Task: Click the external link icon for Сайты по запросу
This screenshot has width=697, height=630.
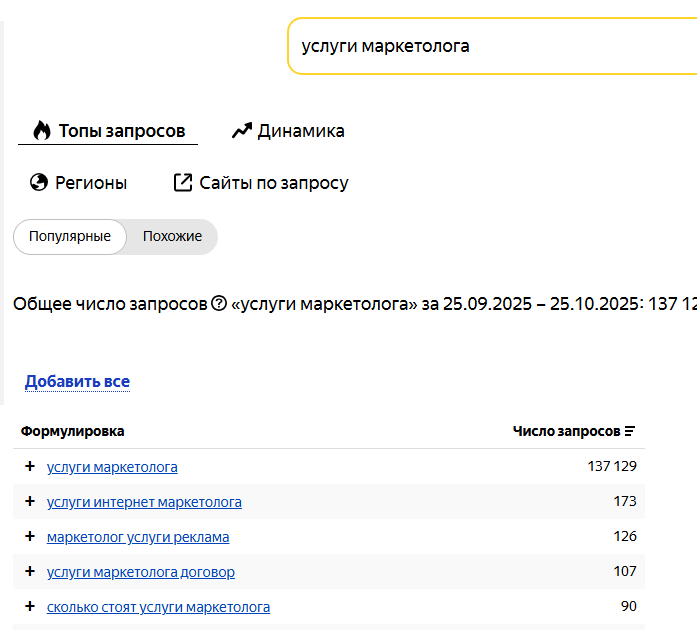Action: click(x=182, y=183)
